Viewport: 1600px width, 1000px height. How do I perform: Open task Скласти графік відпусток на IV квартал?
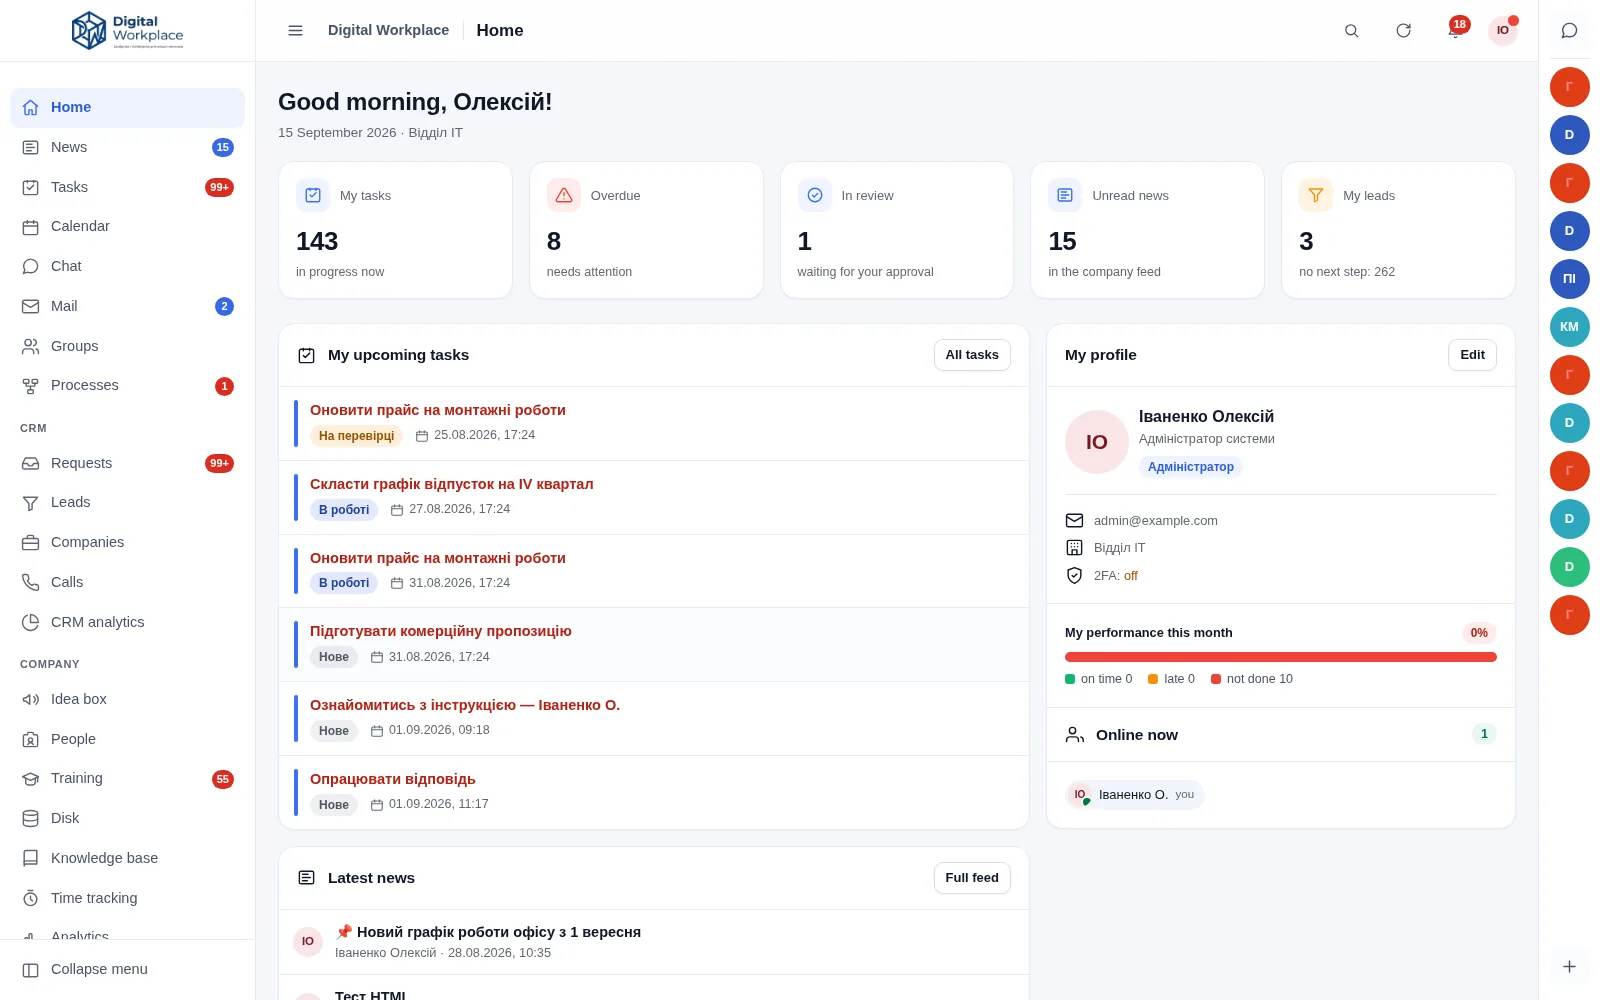tap(654, 497)
